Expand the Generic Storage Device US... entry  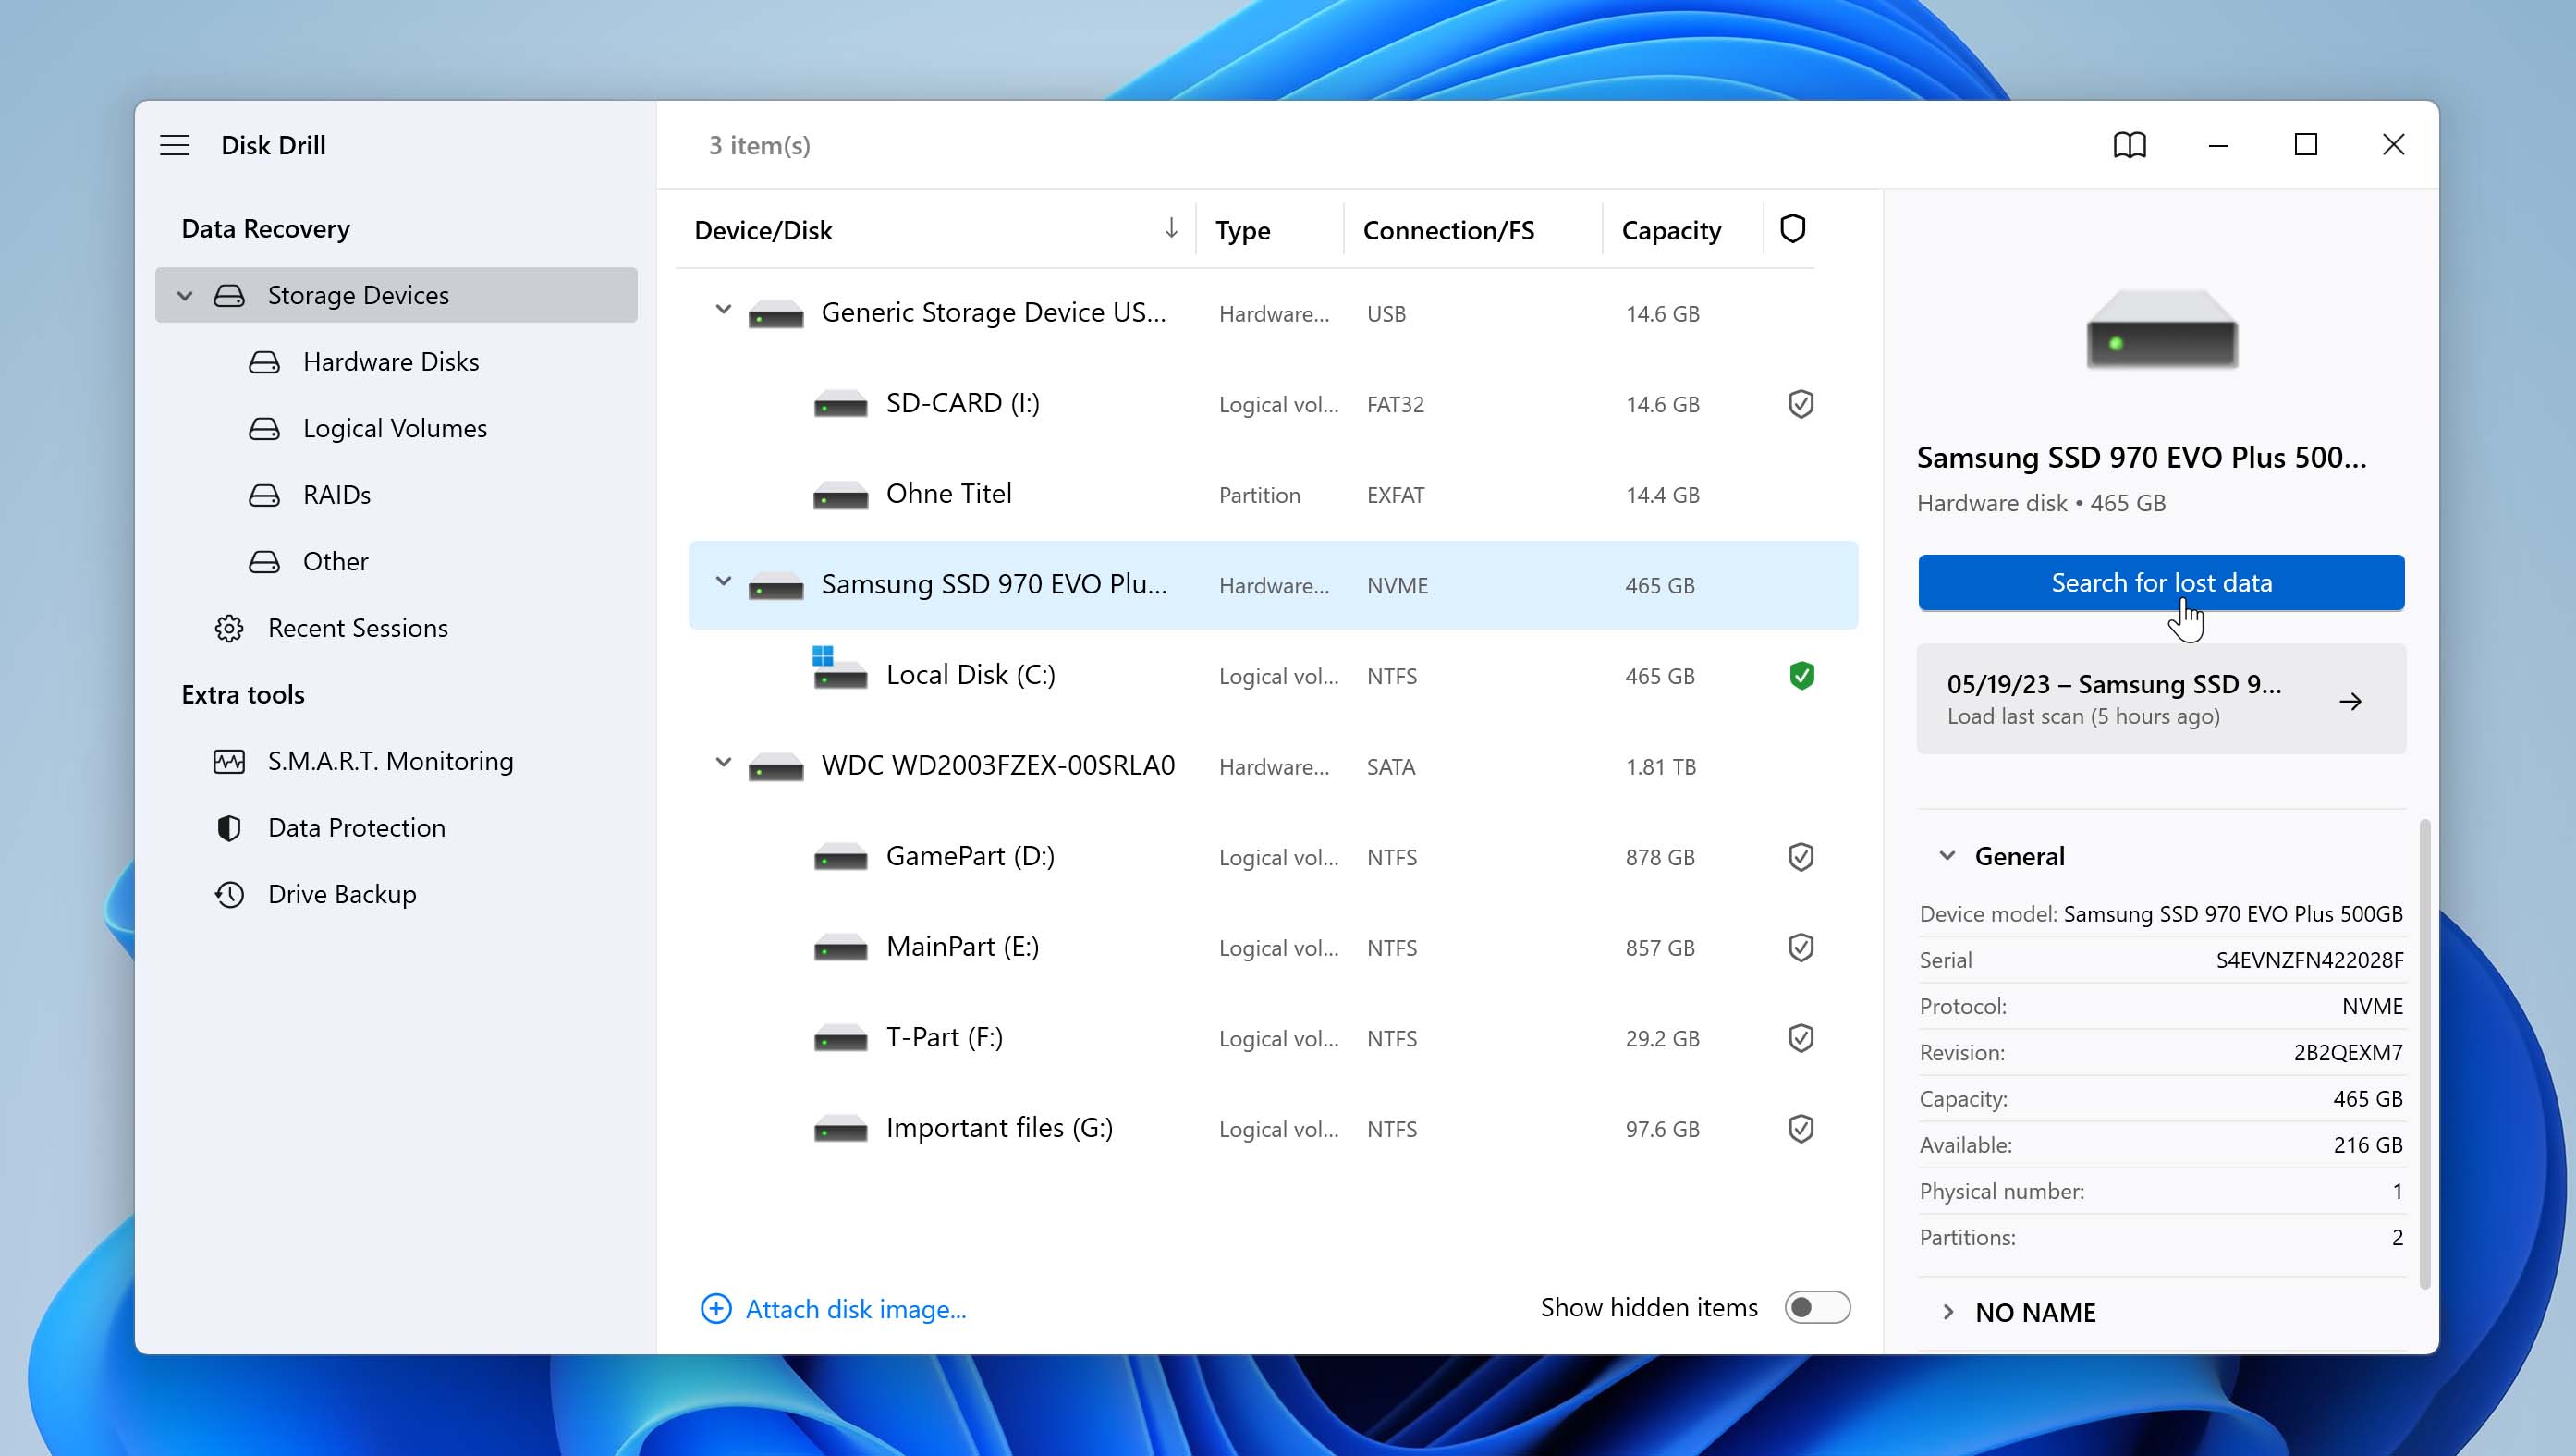[722, 313]
